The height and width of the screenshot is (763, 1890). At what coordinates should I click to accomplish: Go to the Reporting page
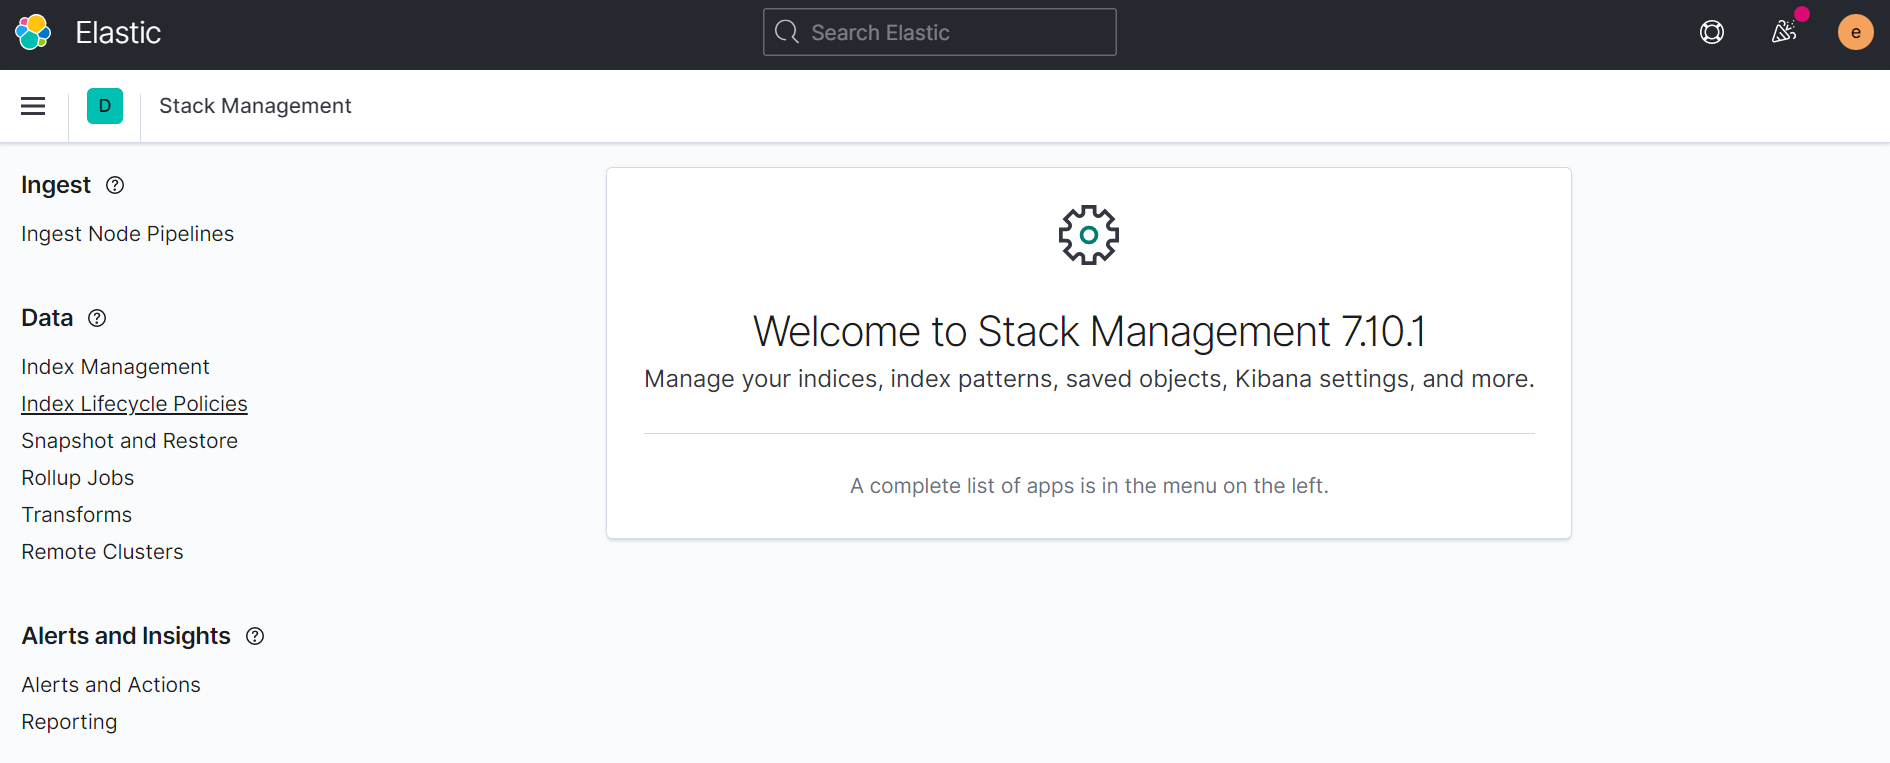[69, 722]
